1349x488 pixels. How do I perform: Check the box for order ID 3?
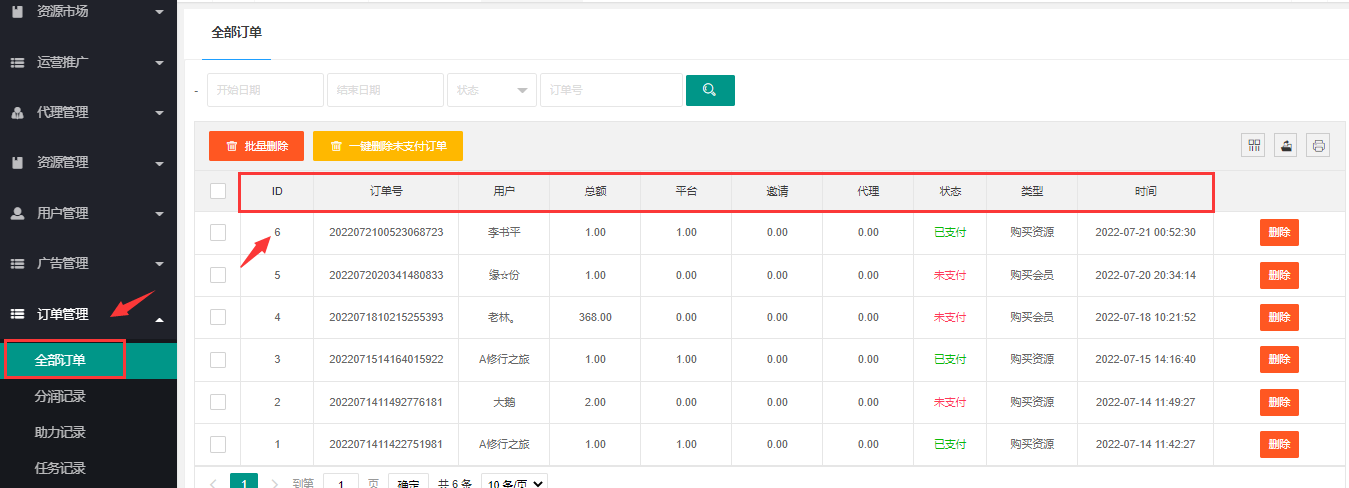click(218, 359)
